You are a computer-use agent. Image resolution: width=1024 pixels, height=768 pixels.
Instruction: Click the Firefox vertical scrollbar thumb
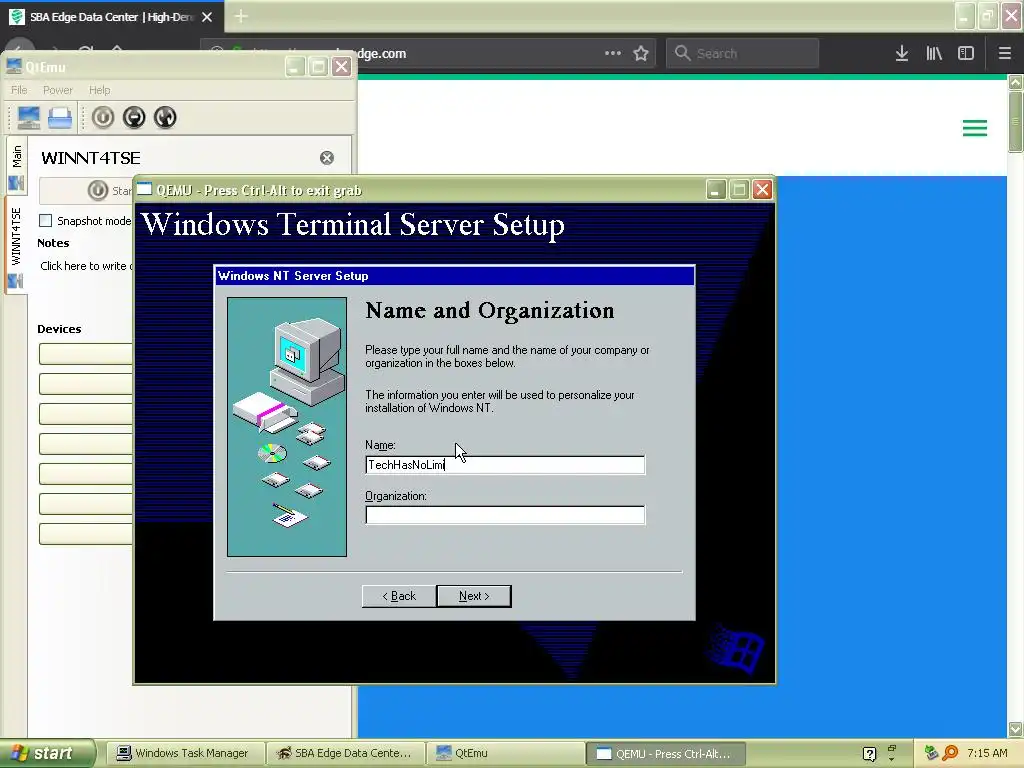[1015, 121]
